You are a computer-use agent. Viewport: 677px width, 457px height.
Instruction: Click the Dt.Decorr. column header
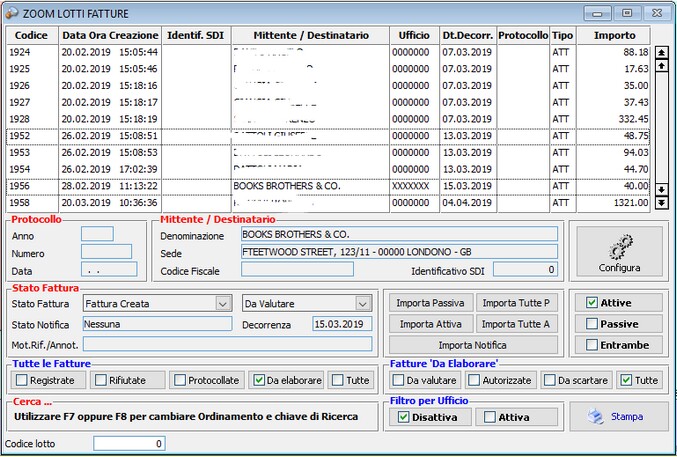[468, 35]
